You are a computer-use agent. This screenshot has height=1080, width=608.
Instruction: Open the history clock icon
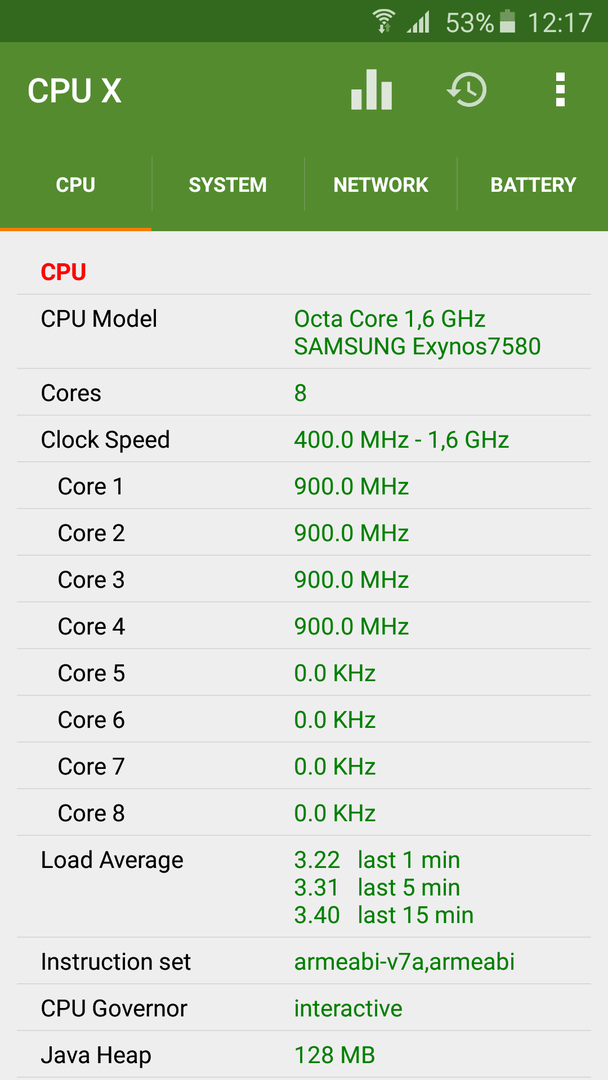tap(467, 90)
